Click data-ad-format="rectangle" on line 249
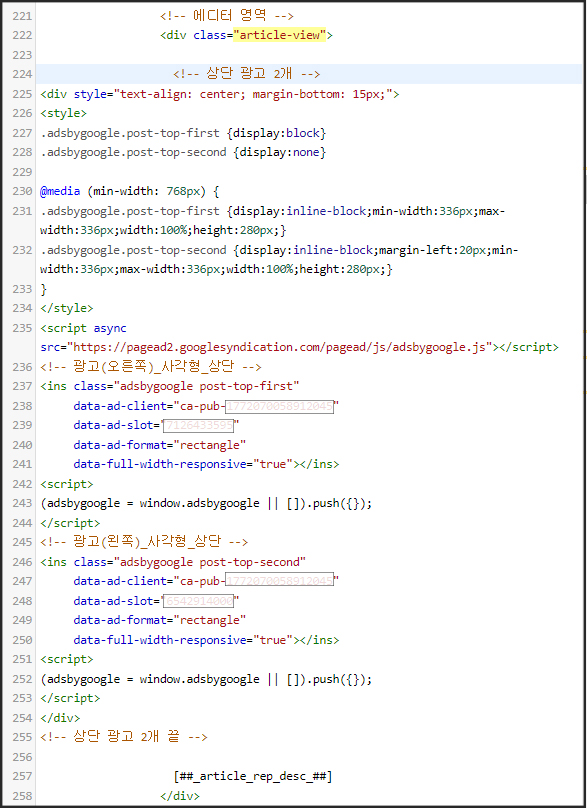 pos(160,620)
